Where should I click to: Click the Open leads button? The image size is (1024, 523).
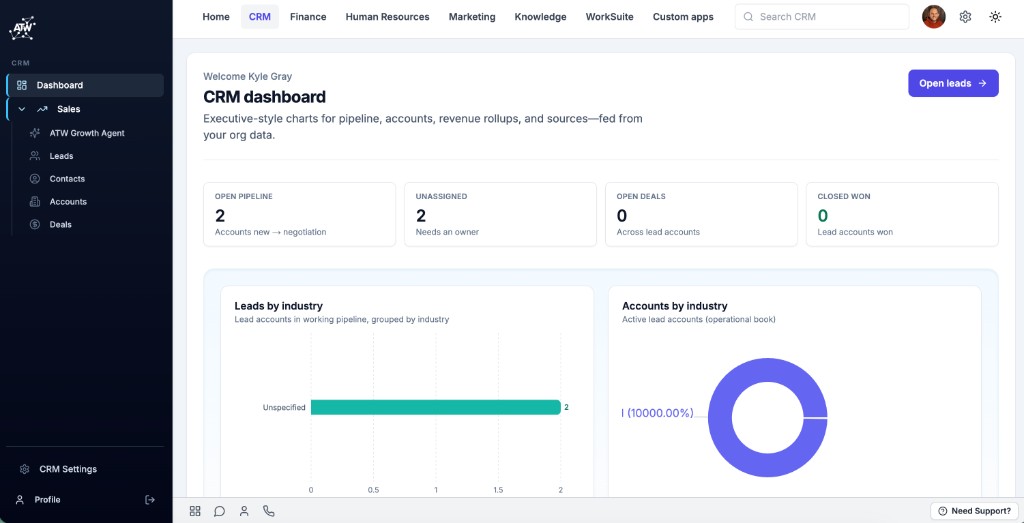(x=953, y=84)
